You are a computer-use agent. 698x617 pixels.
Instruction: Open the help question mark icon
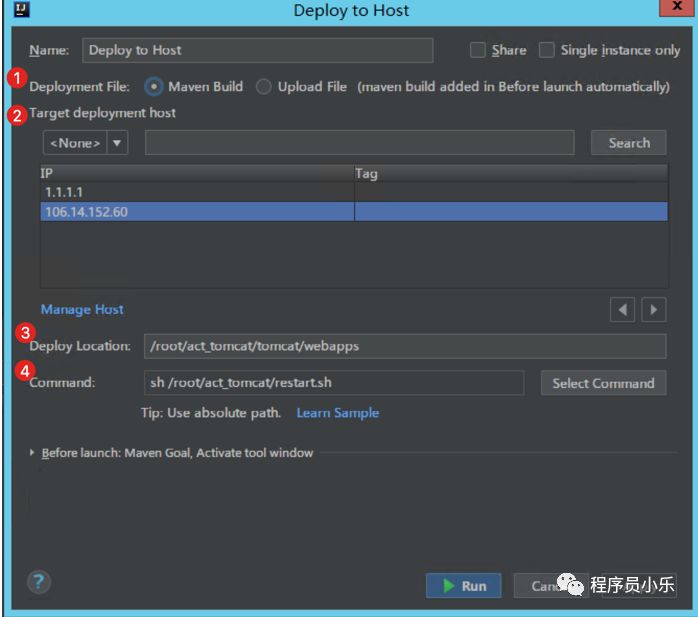pyautogui.click(x=39, y=582)
